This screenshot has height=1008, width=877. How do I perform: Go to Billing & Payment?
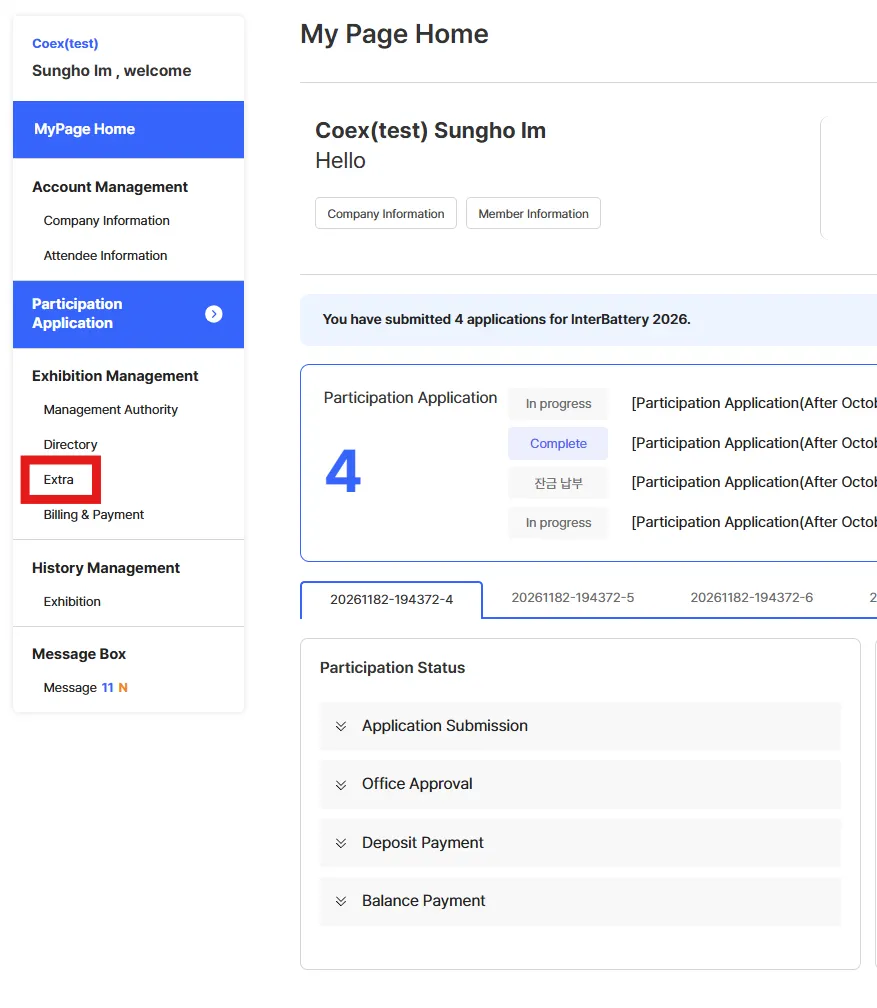[x=94, y=515]
